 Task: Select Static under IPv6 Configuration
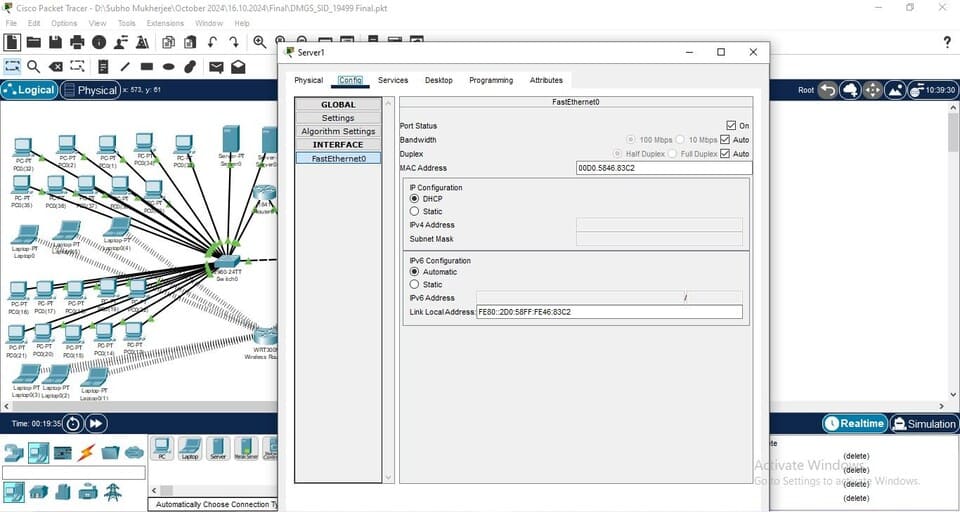[x=414, y=285]
